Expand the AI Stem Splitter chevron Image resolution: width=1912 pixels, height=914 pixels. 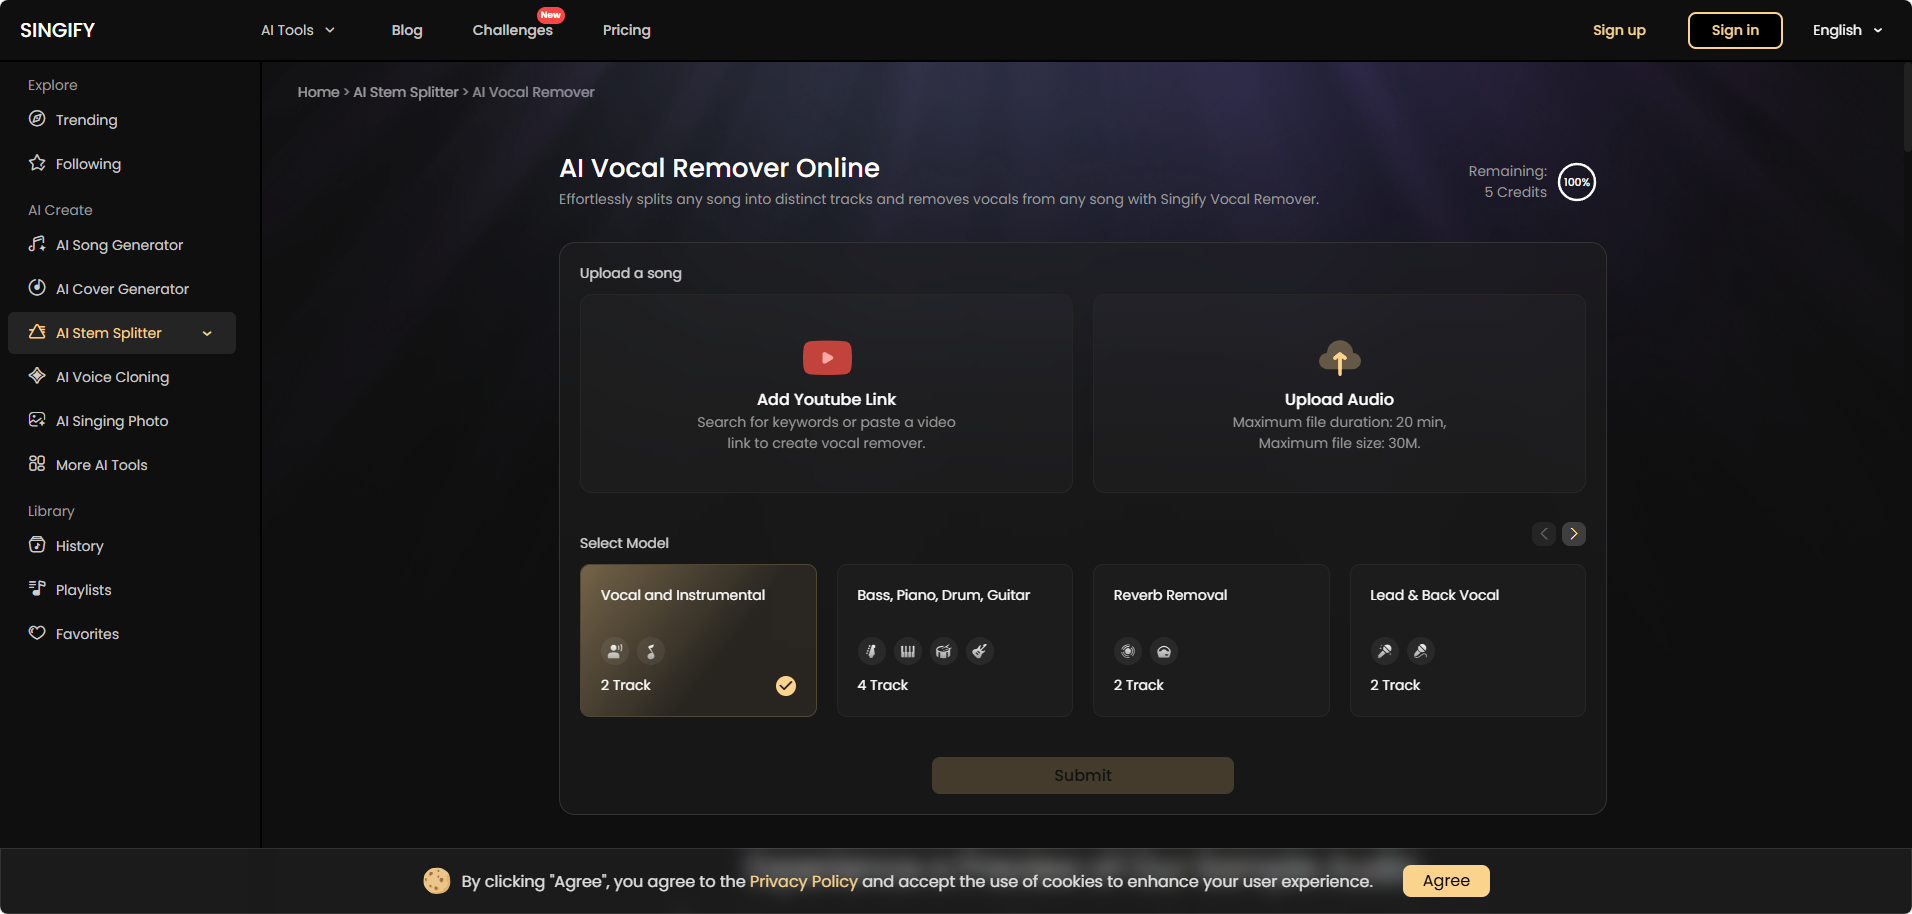pos(207,333)
